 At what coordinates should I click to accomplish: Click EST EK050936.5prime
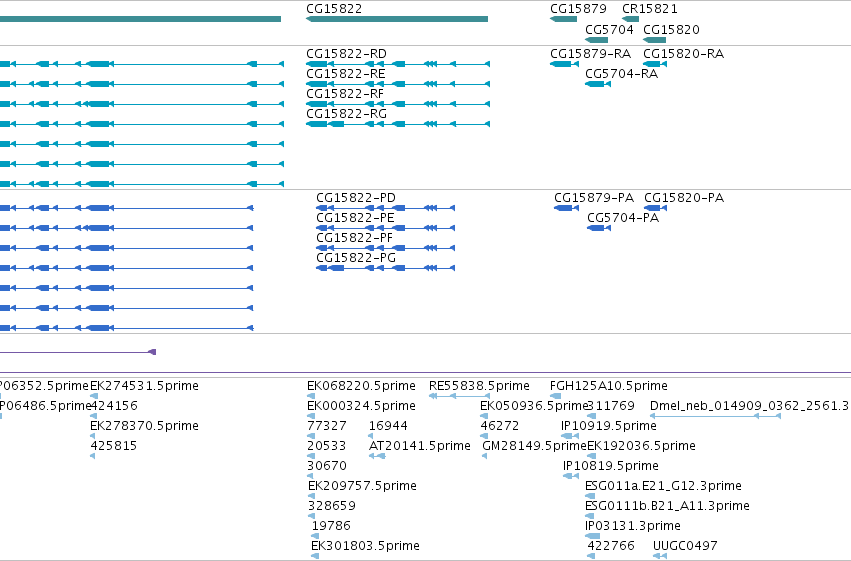tap(535, 406)
